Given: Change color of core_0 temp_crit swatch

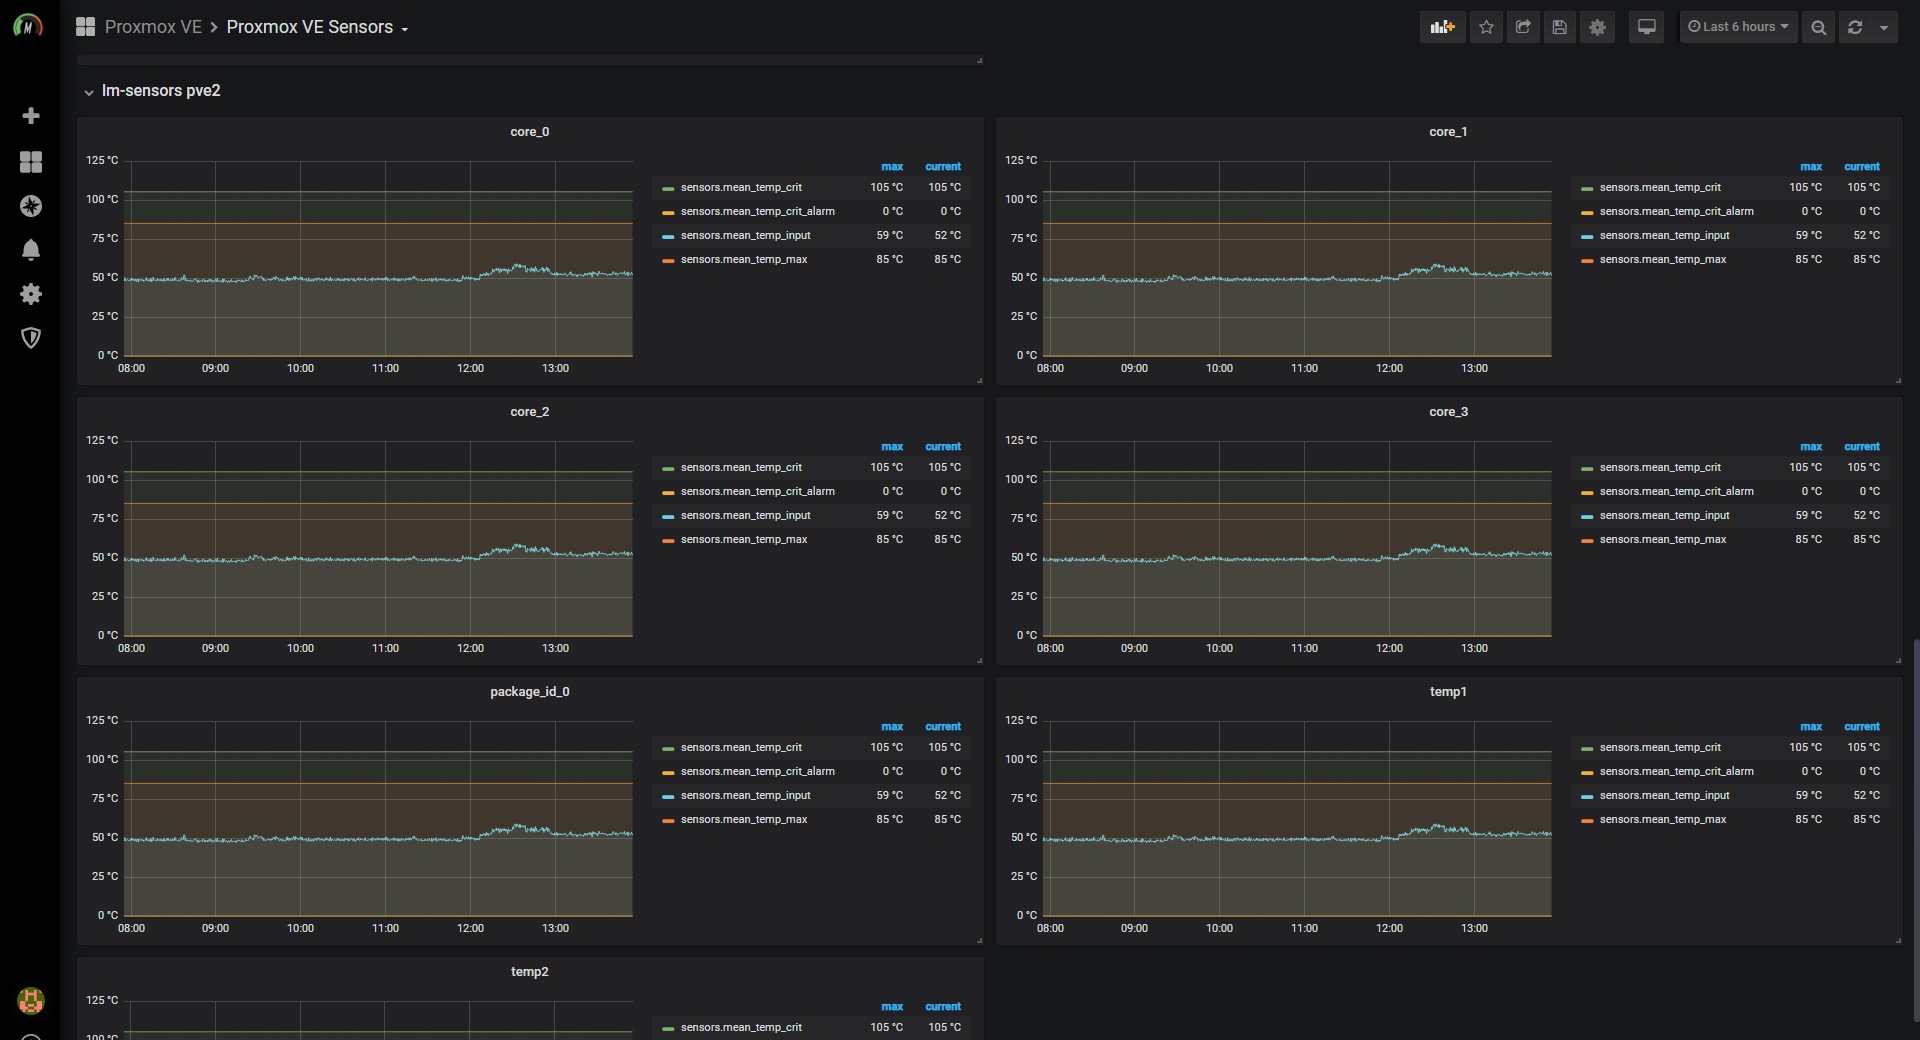Looking at the screenshot, I should click(668, 189).
